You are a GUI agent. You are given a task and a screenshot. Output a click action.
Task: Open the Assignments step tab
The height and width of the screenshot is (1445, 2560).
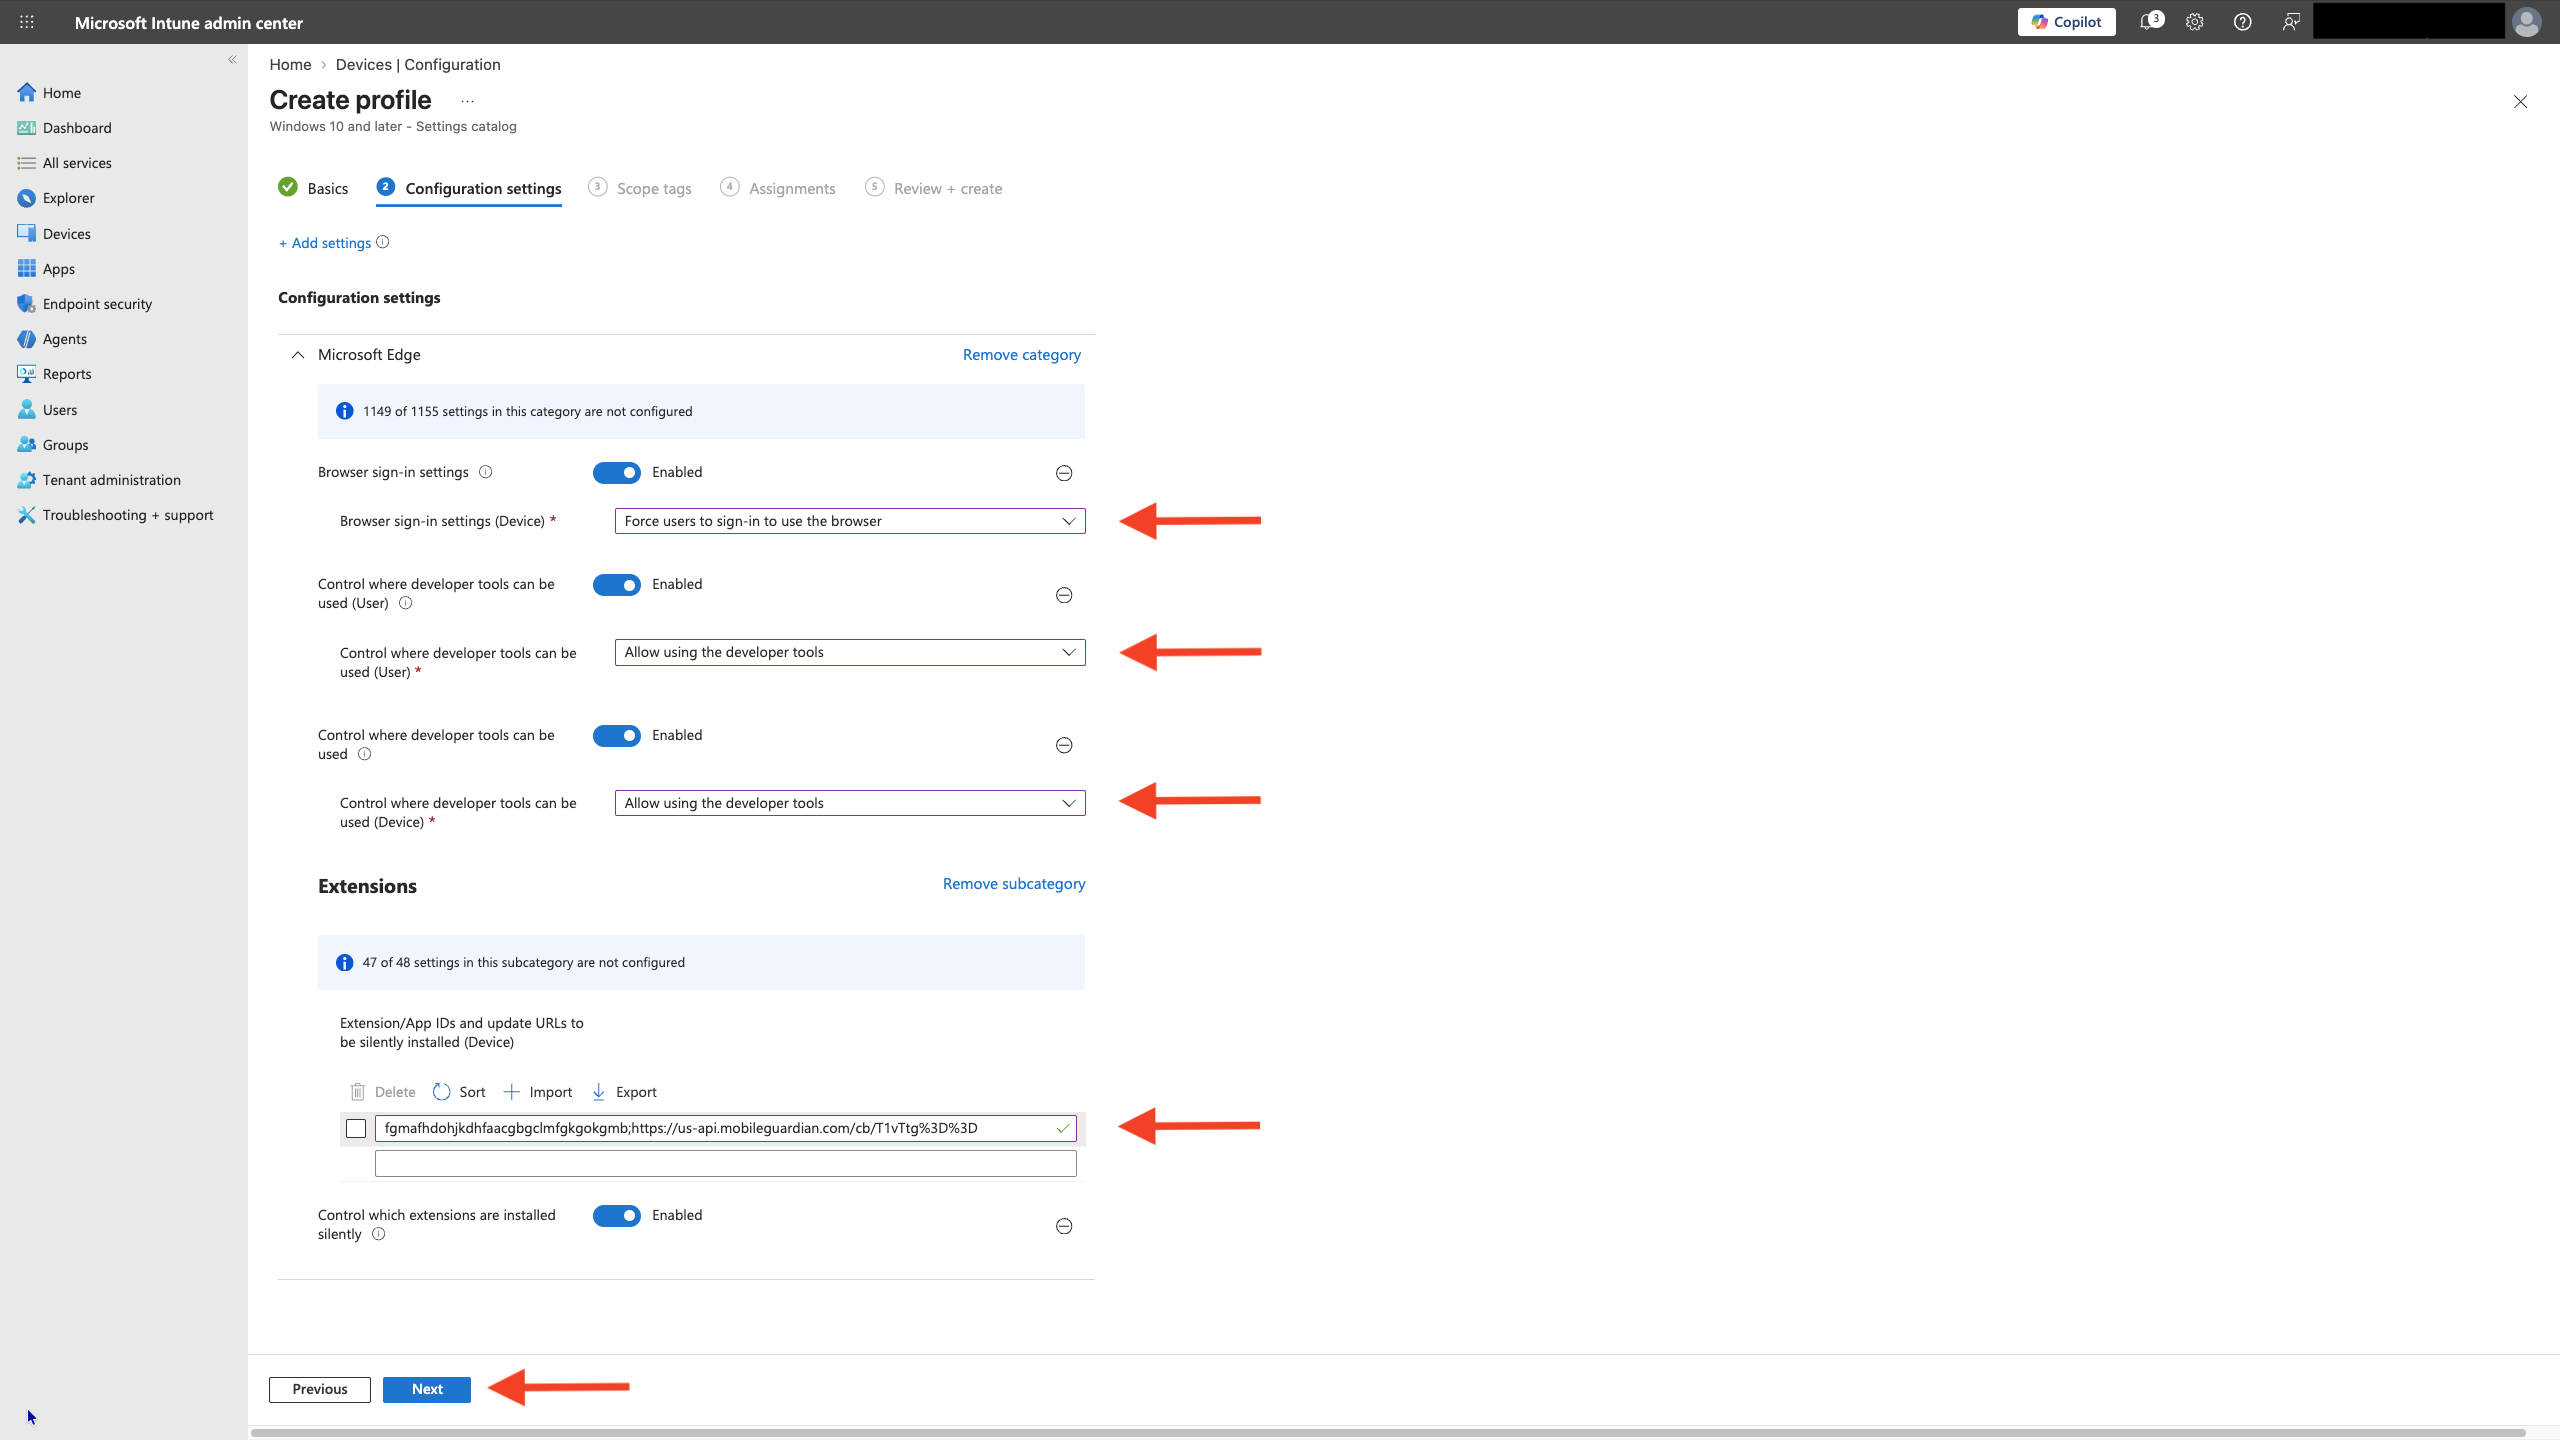pyautogui.click(x=778, y=188)
